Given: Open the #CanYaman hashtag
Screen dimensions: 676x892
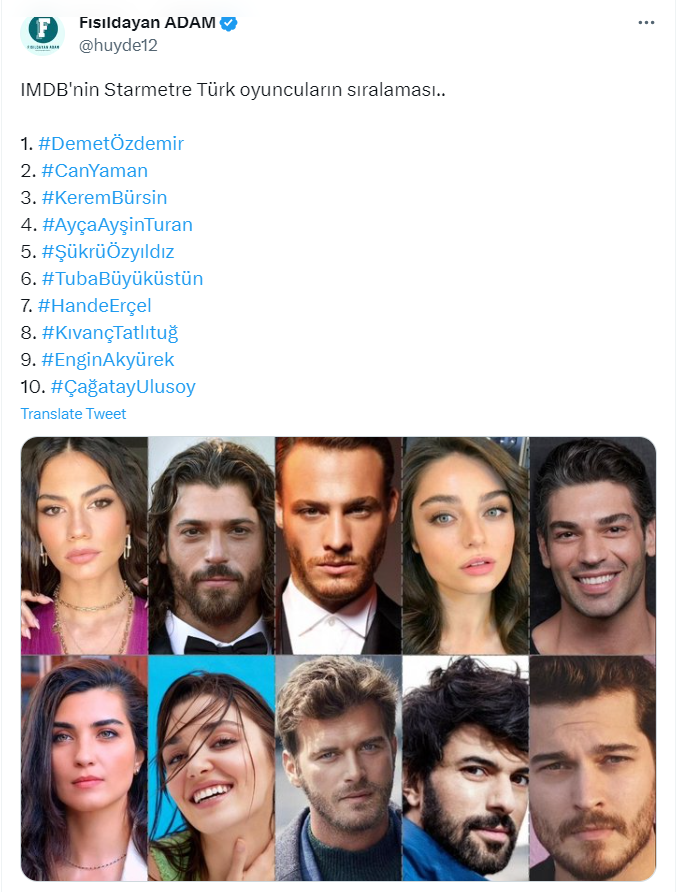Looking at the screenshot, I should (x=94, y=171).
